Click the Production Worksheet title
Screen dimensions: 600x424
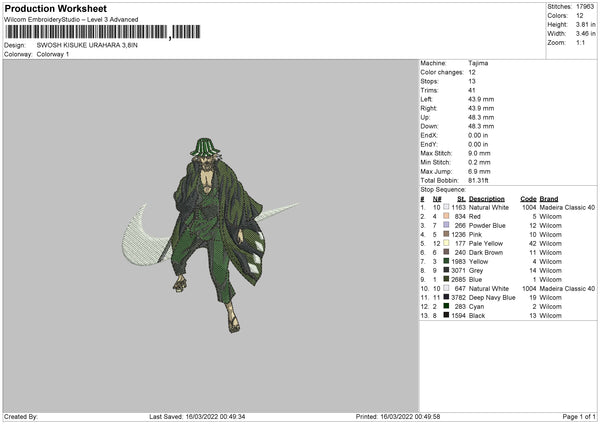pos(55,8)
